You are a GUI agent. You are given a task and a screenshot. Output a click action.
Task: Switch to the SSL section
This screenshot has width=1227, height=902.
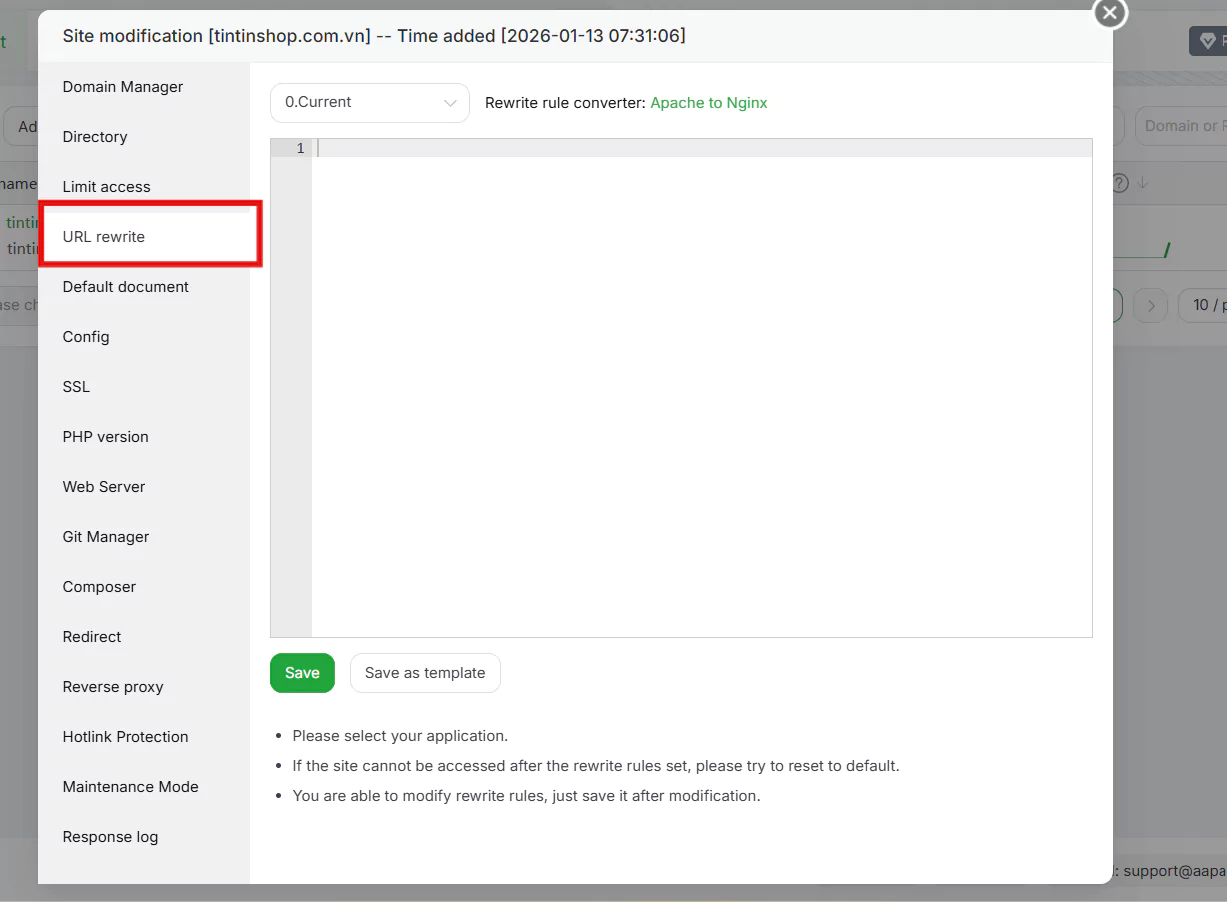pos(75,386)
